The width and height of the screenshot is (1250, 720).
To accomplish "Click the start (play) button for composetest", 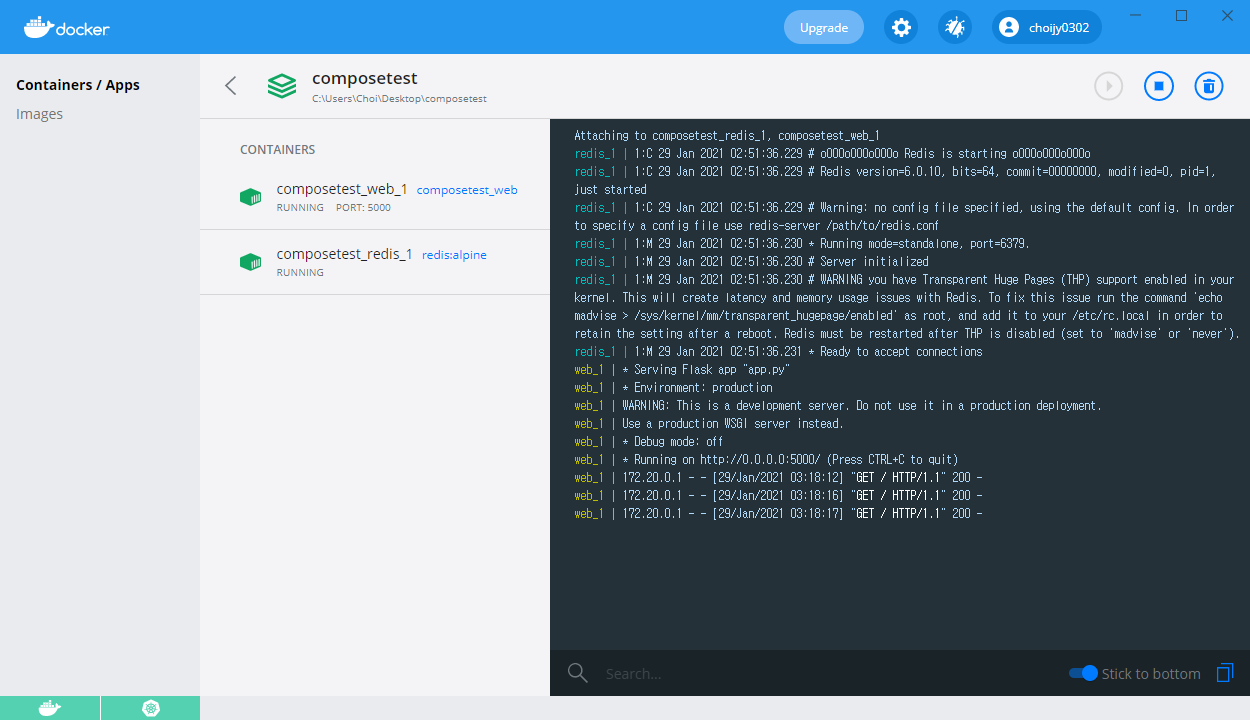I will tap(1108, 86).
